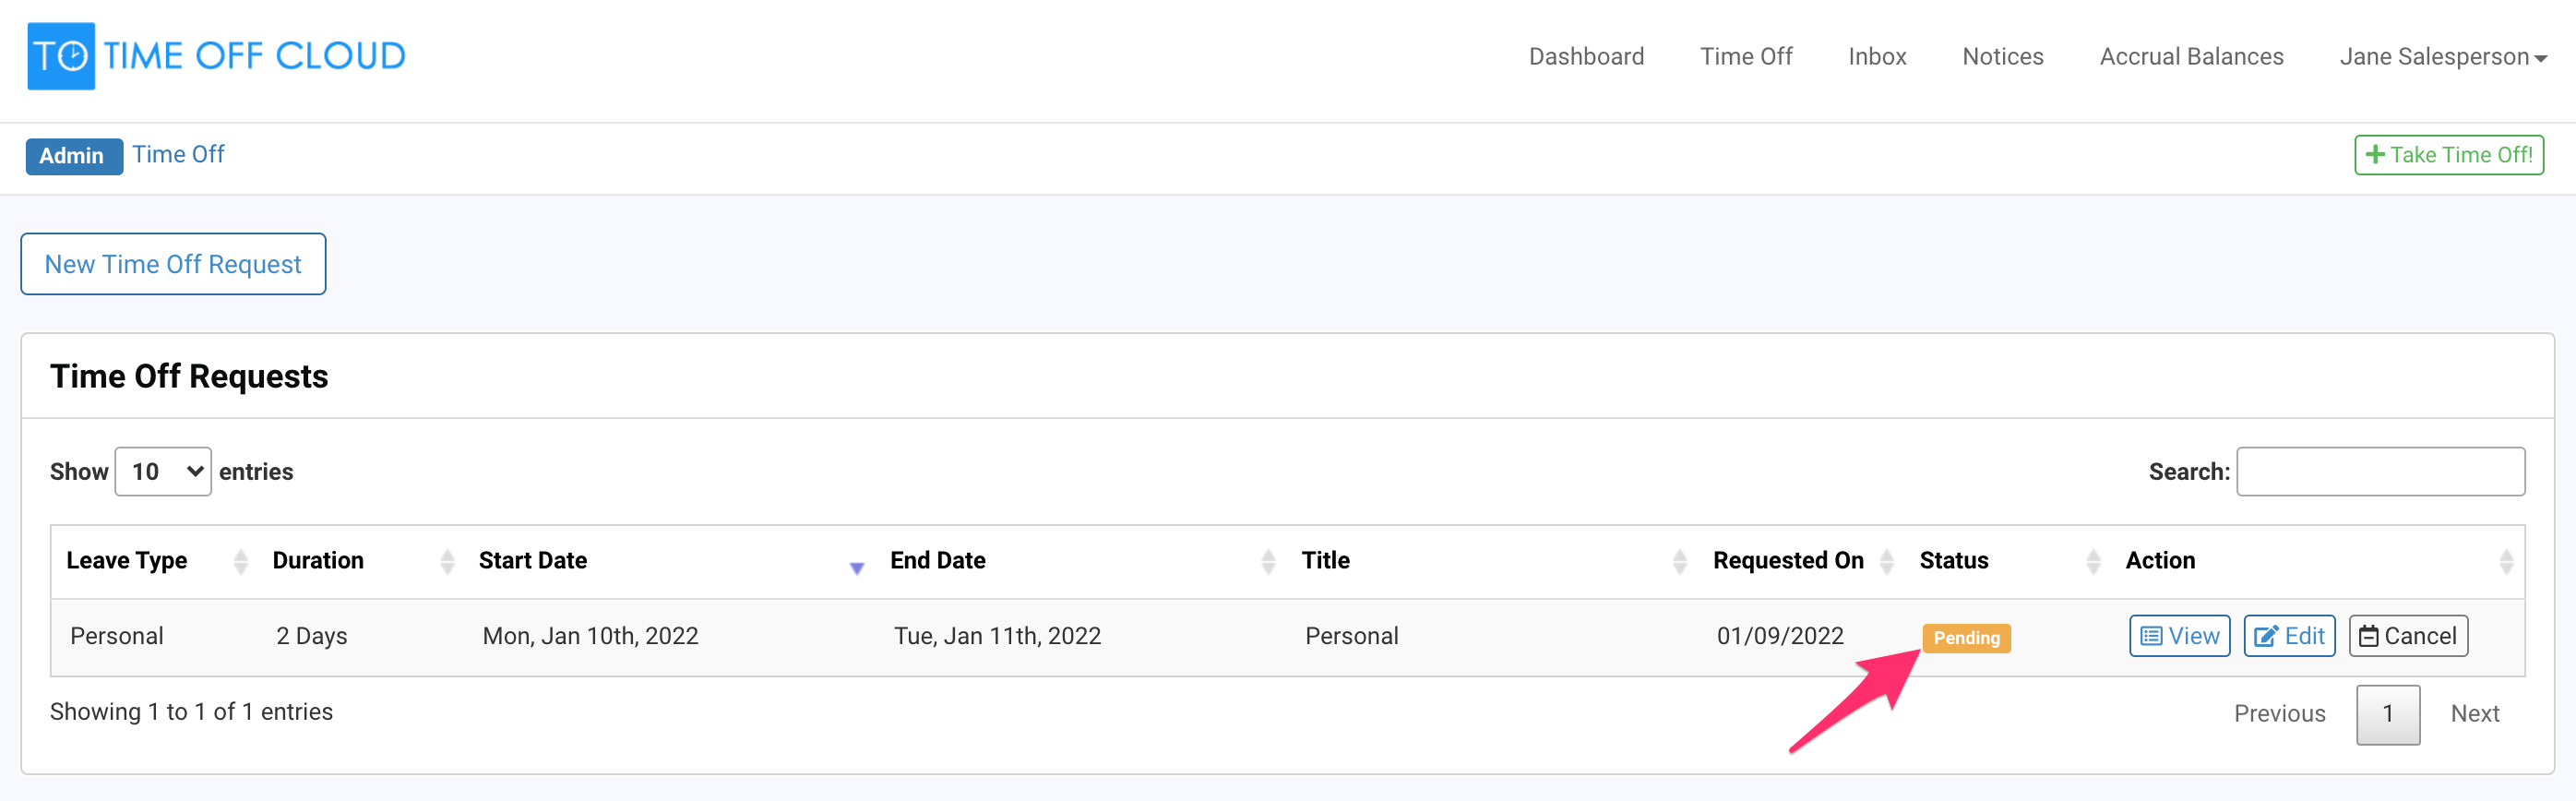Click the sort arrows on End Date column
Screen dimensions: 2576x801
point(1270,561)
